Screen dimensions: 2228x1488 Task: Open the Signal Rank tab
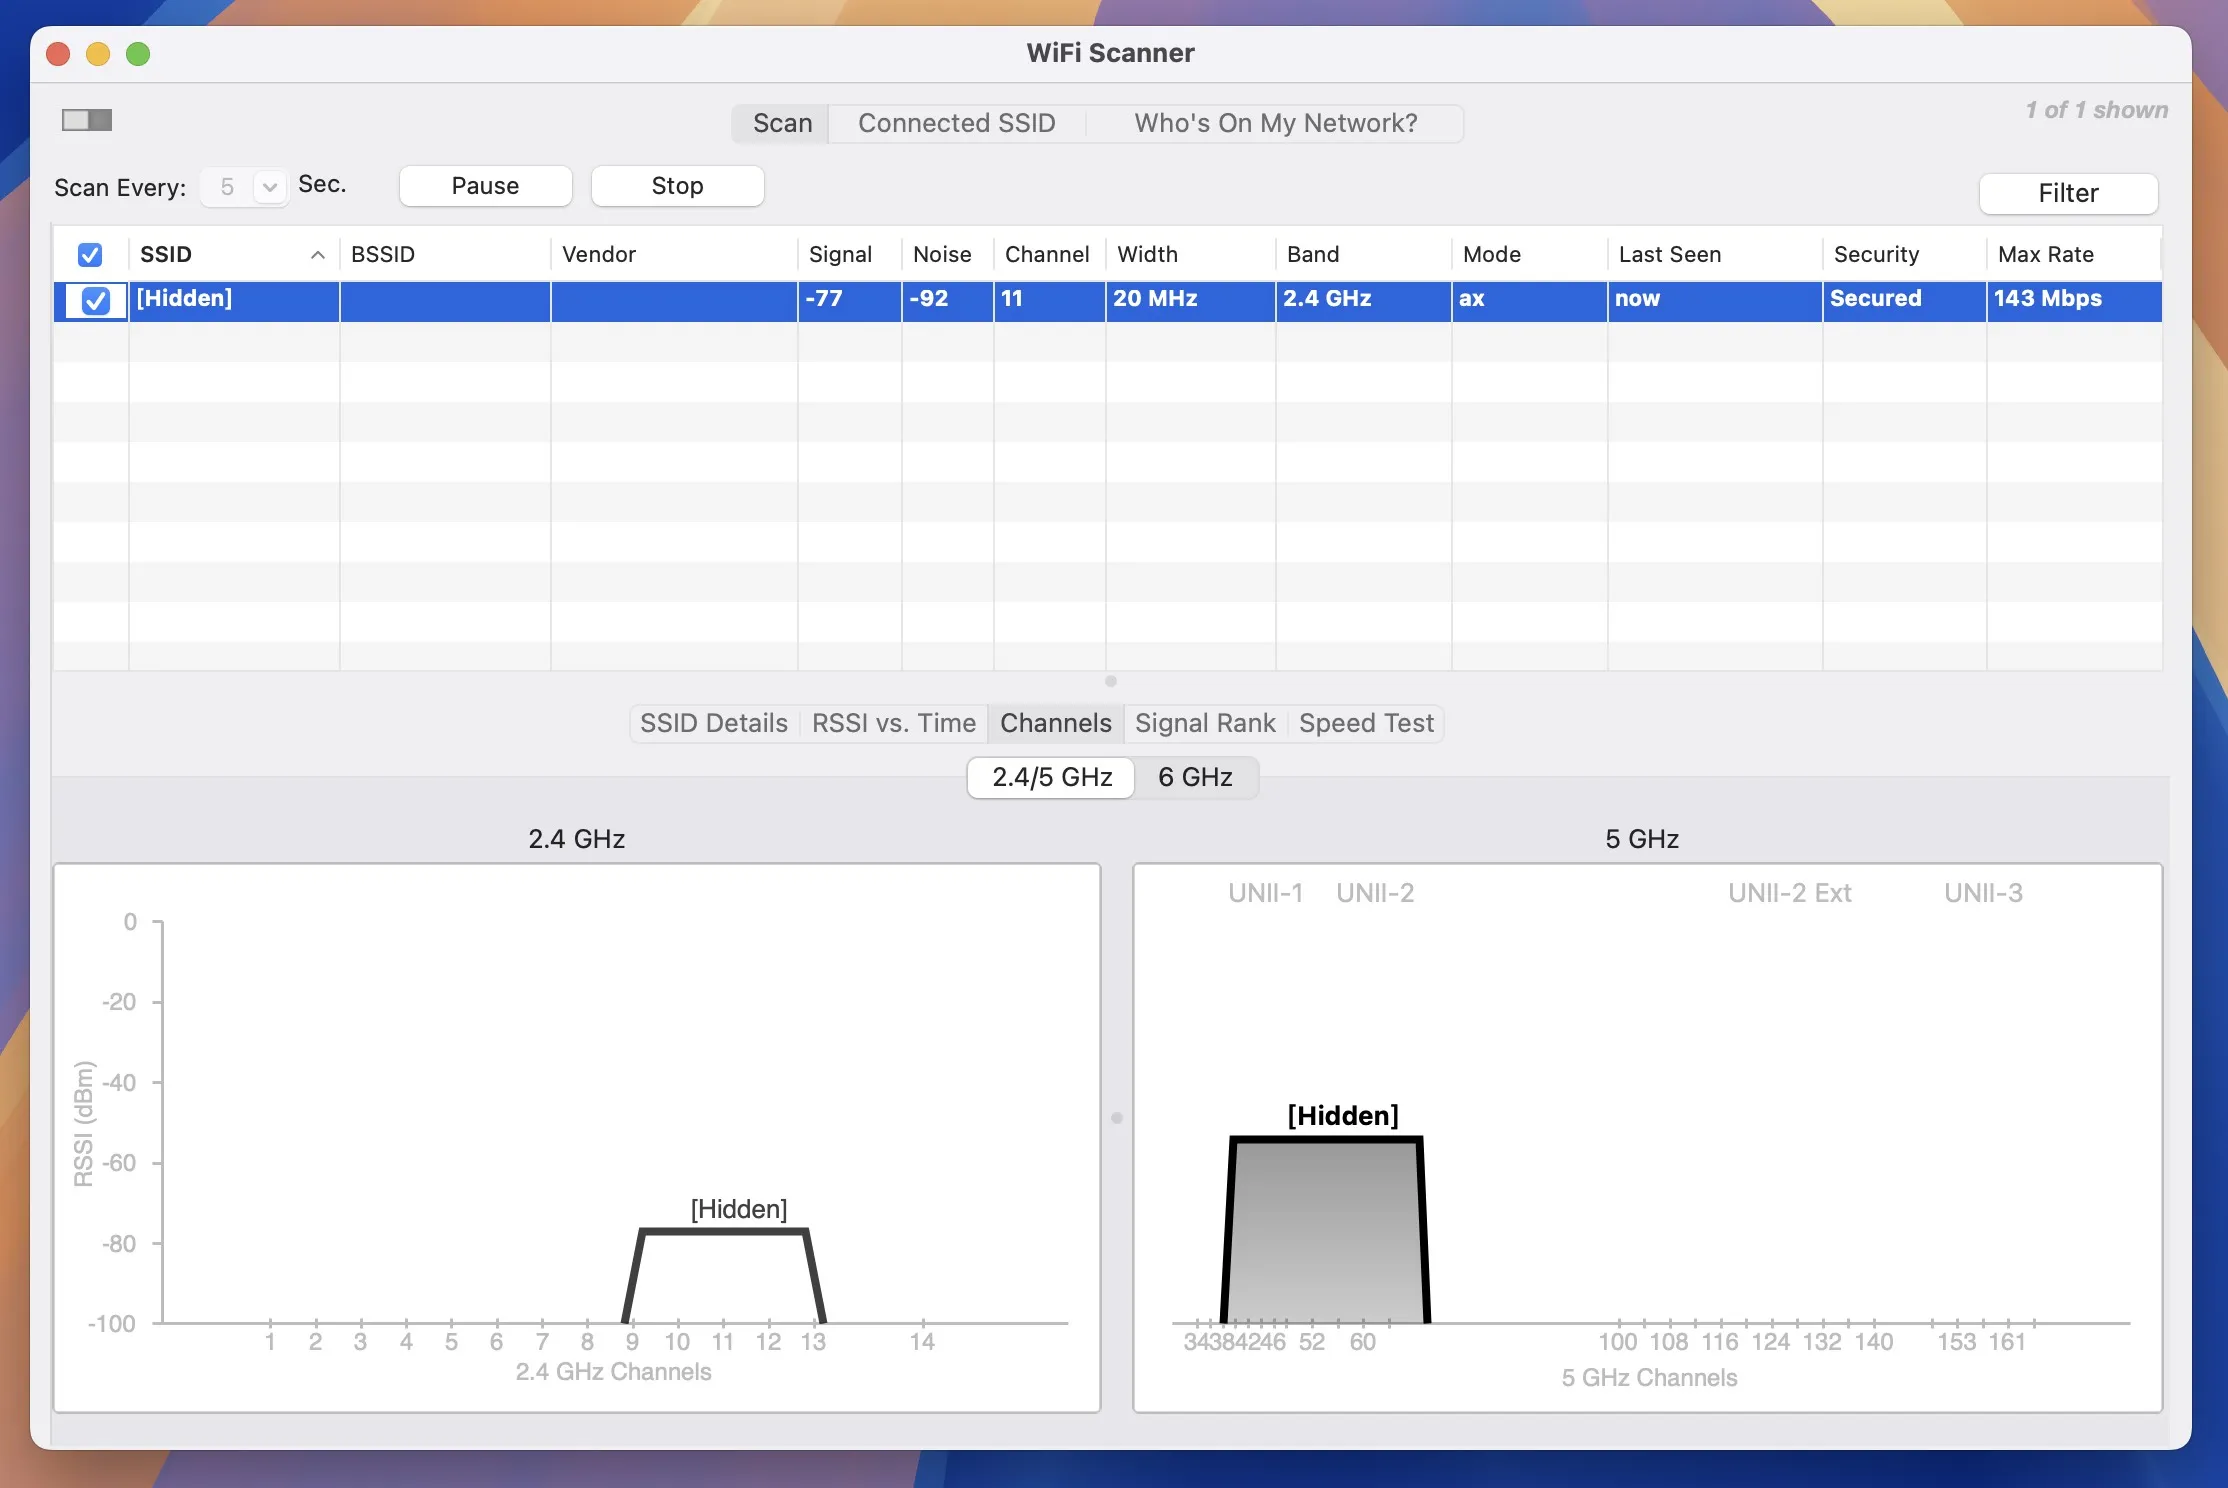click(1205, 723)
